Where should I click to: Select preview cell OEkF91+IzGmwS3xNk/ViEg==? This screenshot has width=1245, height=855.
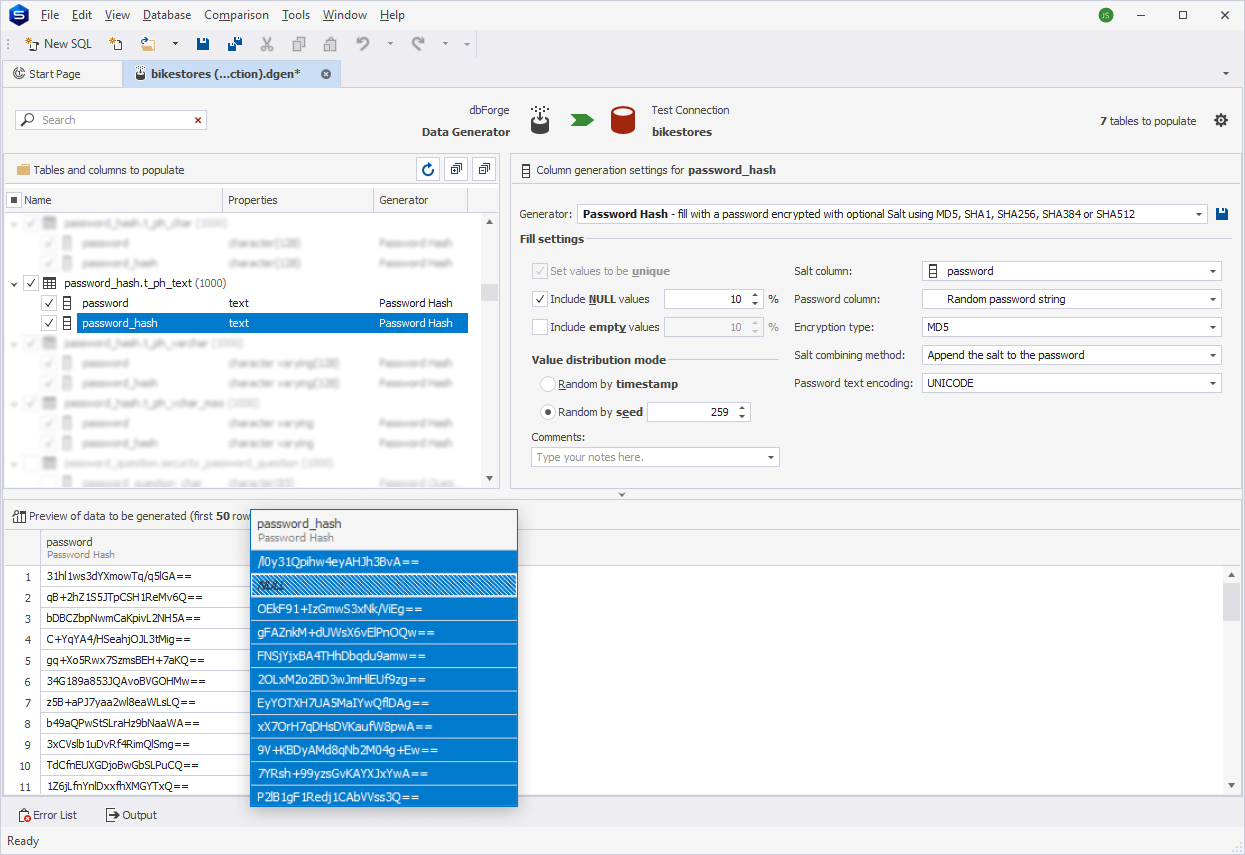(x=384, y=609)
